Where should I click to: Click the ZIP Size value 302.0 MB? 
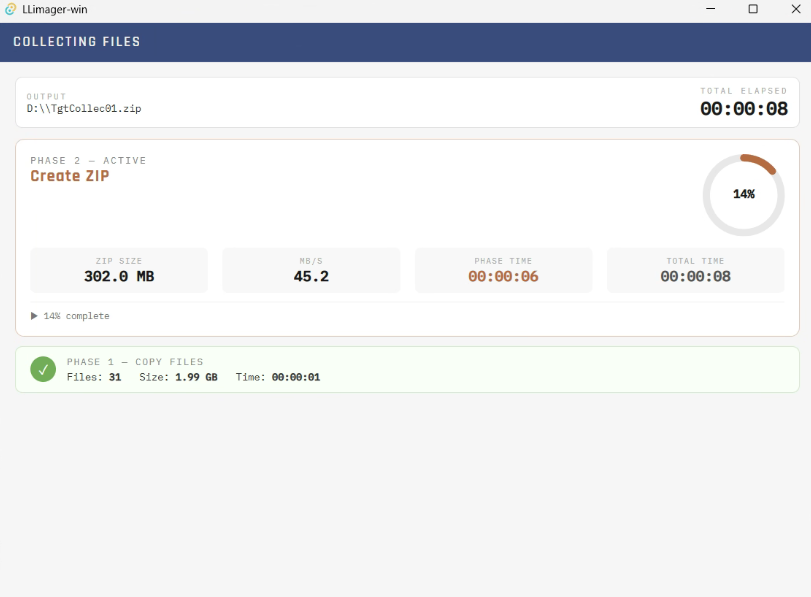click(x=119, y=276)
